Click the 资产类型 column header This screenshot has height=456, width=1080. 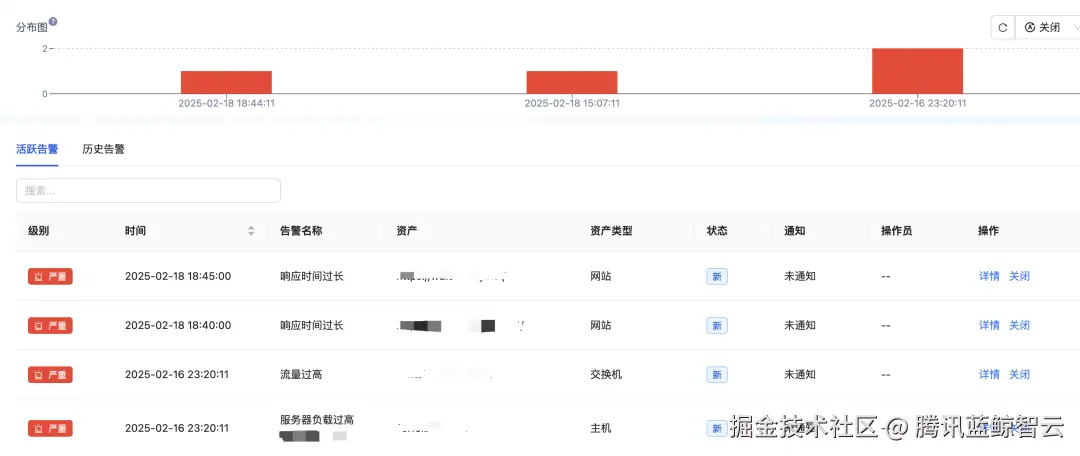coord(611,231)
